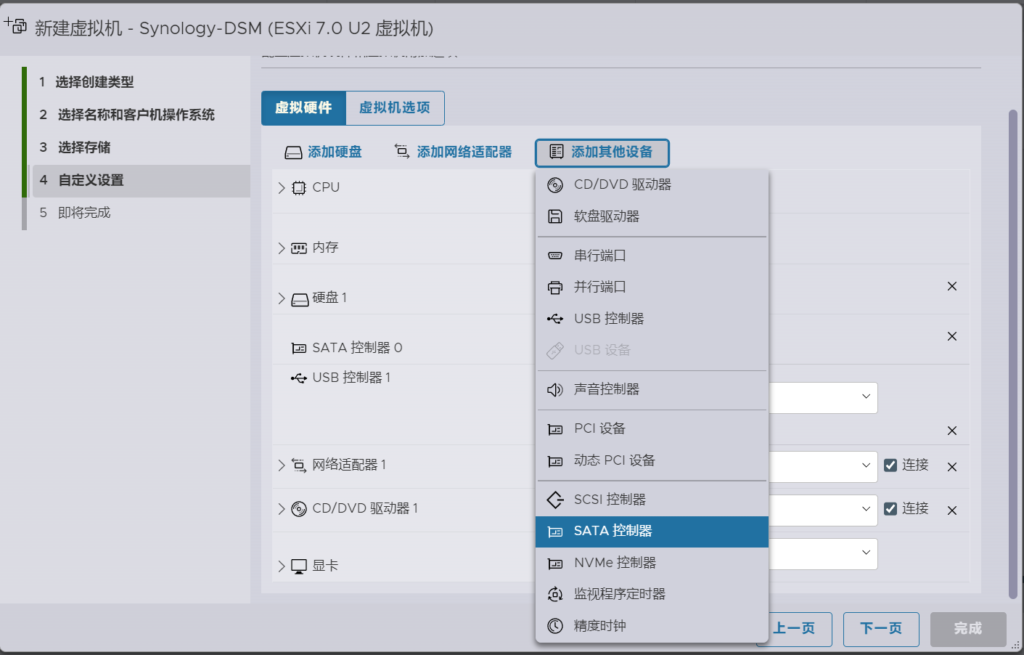Click the CPU chip icon
1024x655 pixels.
coord(298,188)
